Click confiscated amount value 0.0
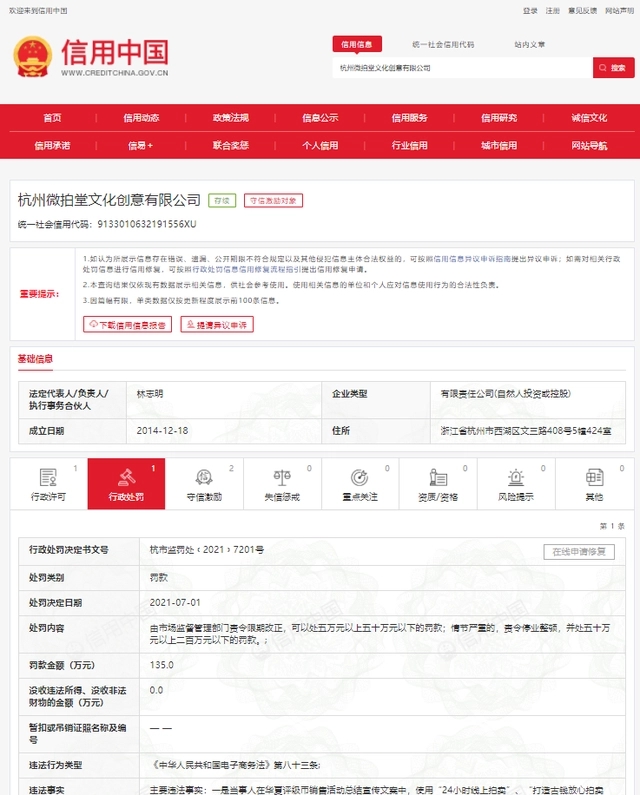 point(156,690)
